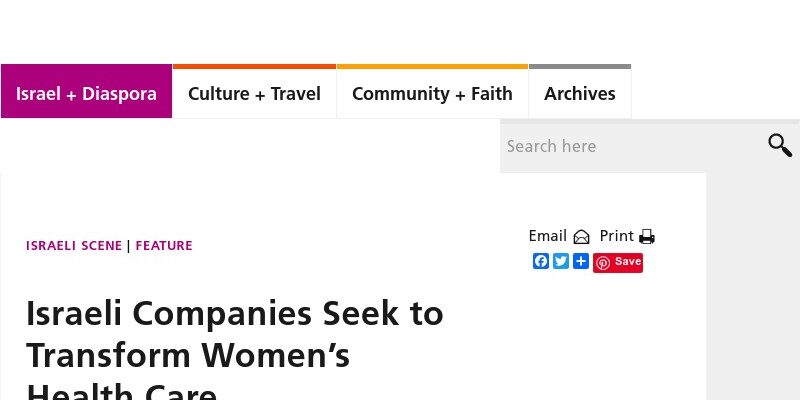
Task: Open the blue plus share icon
Action: tap(581, 261)
